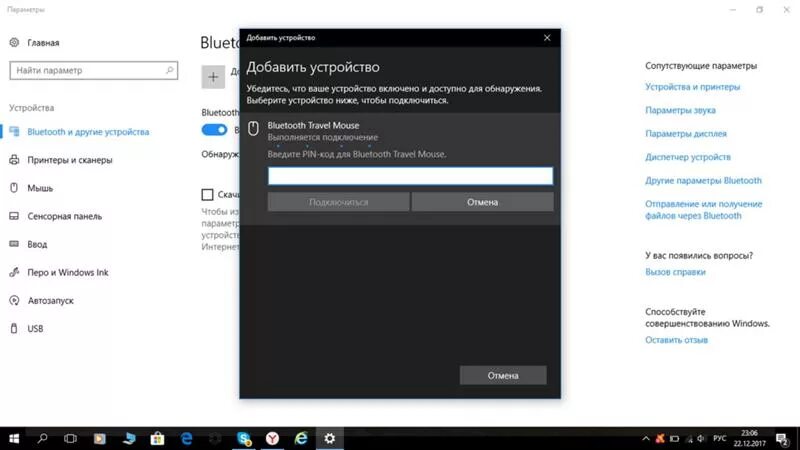This screenshot has height=450, width=800.
Task: Launch Microsoft Edge from taskbar
Action: coord(186,438)
